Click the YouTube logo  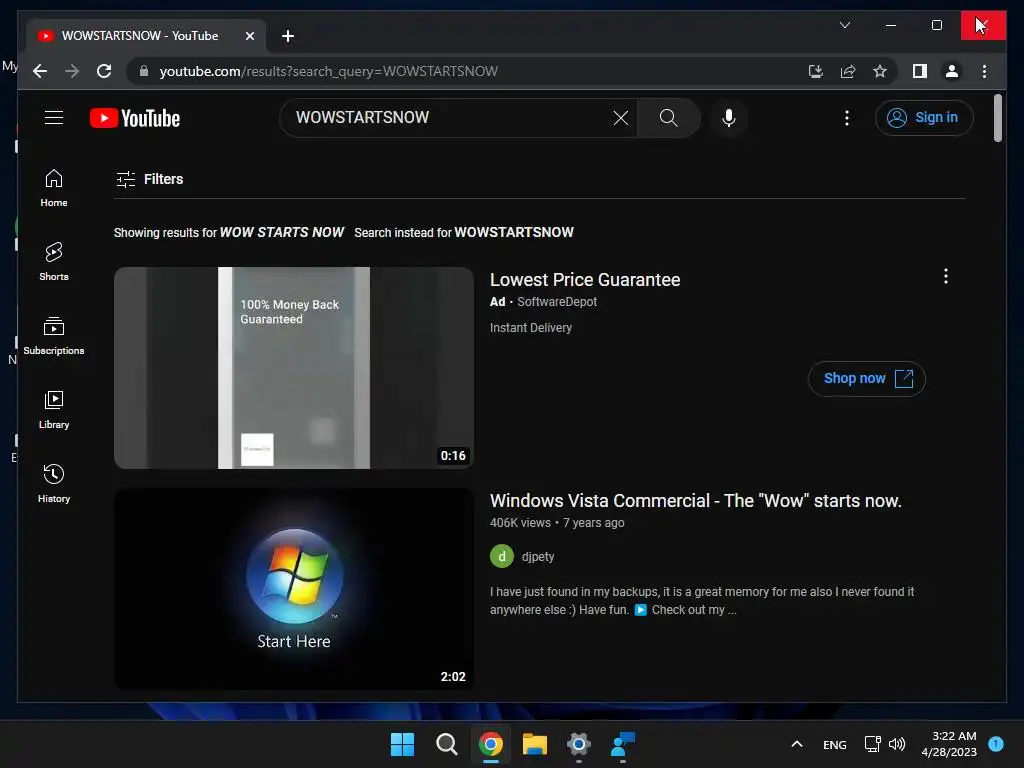click(135, 118)
